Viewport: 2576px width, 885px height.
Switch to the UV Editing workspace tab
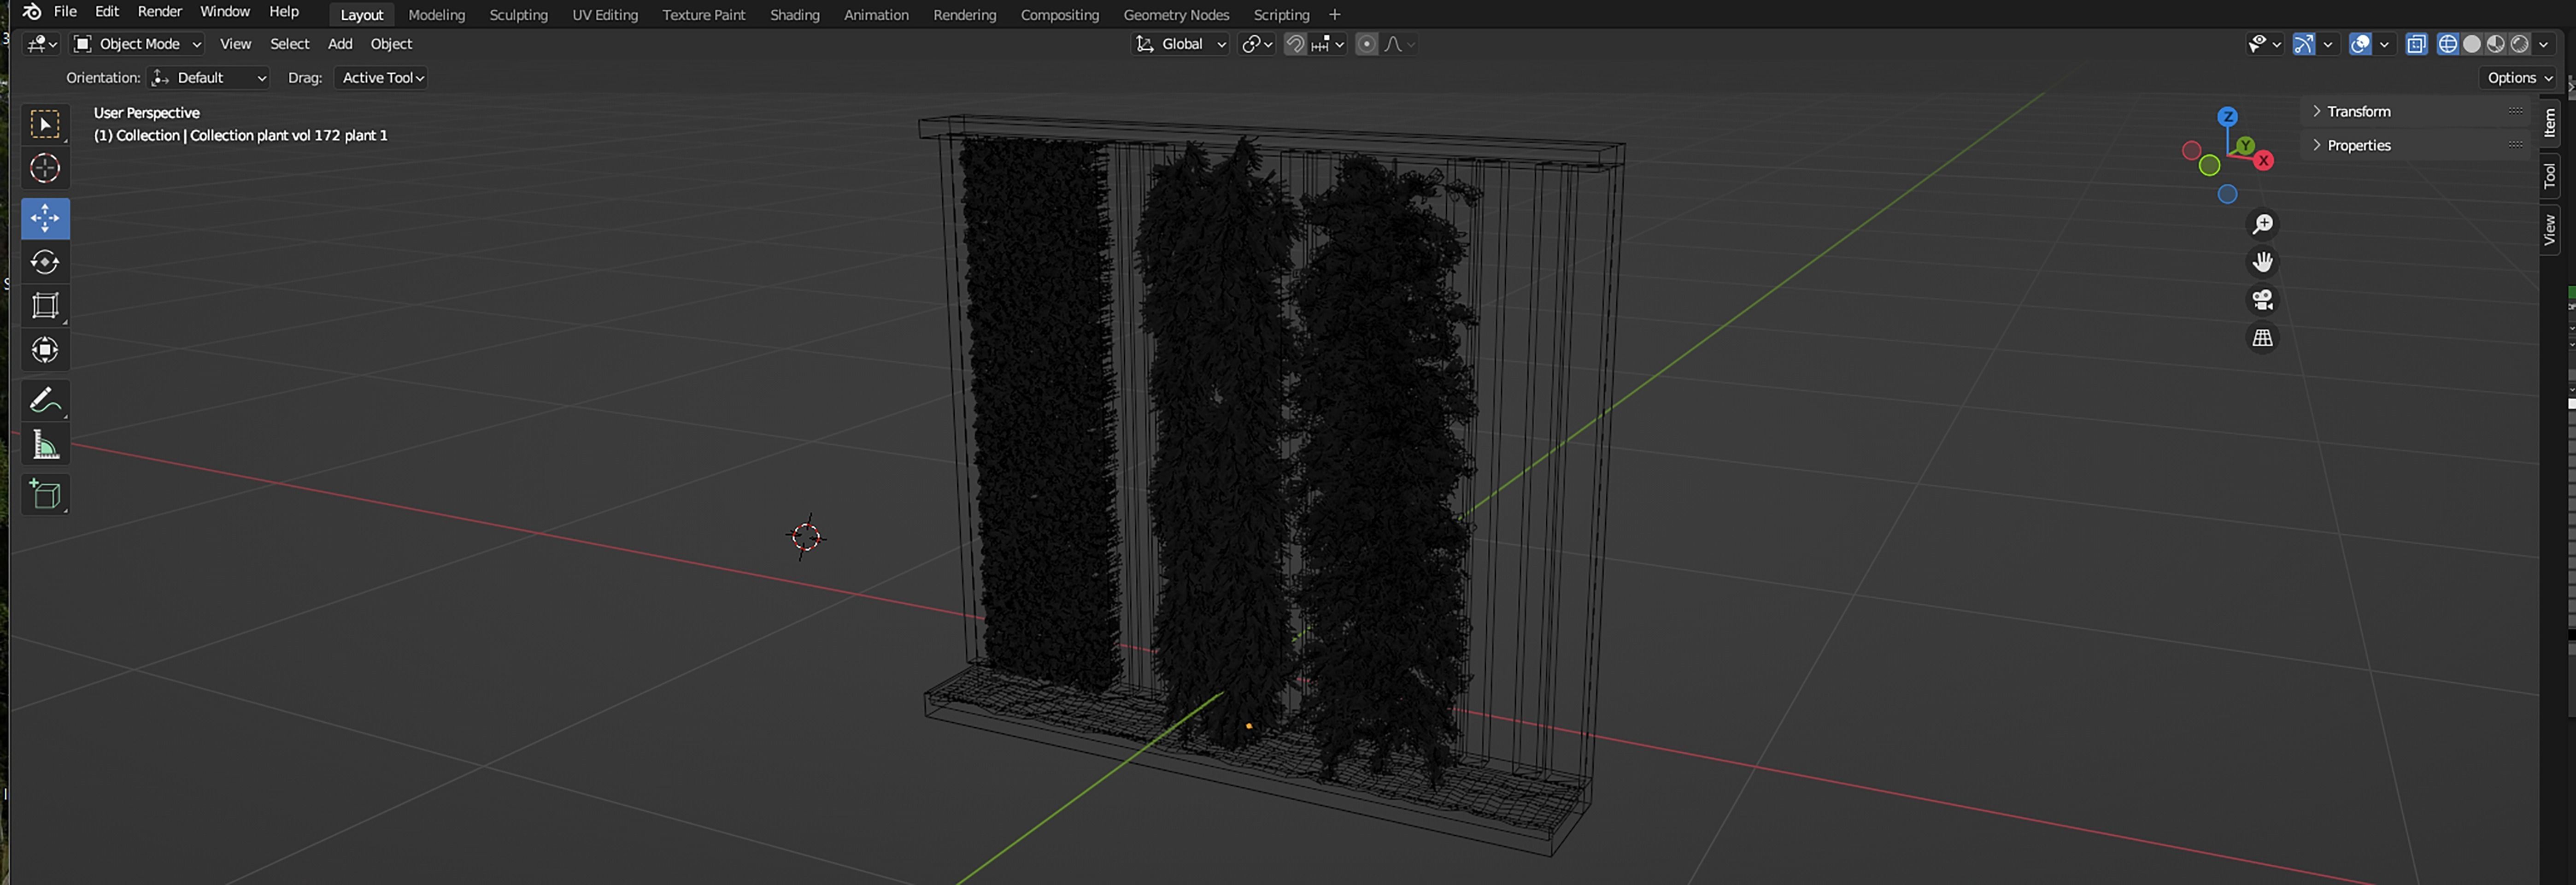[604, 15]
